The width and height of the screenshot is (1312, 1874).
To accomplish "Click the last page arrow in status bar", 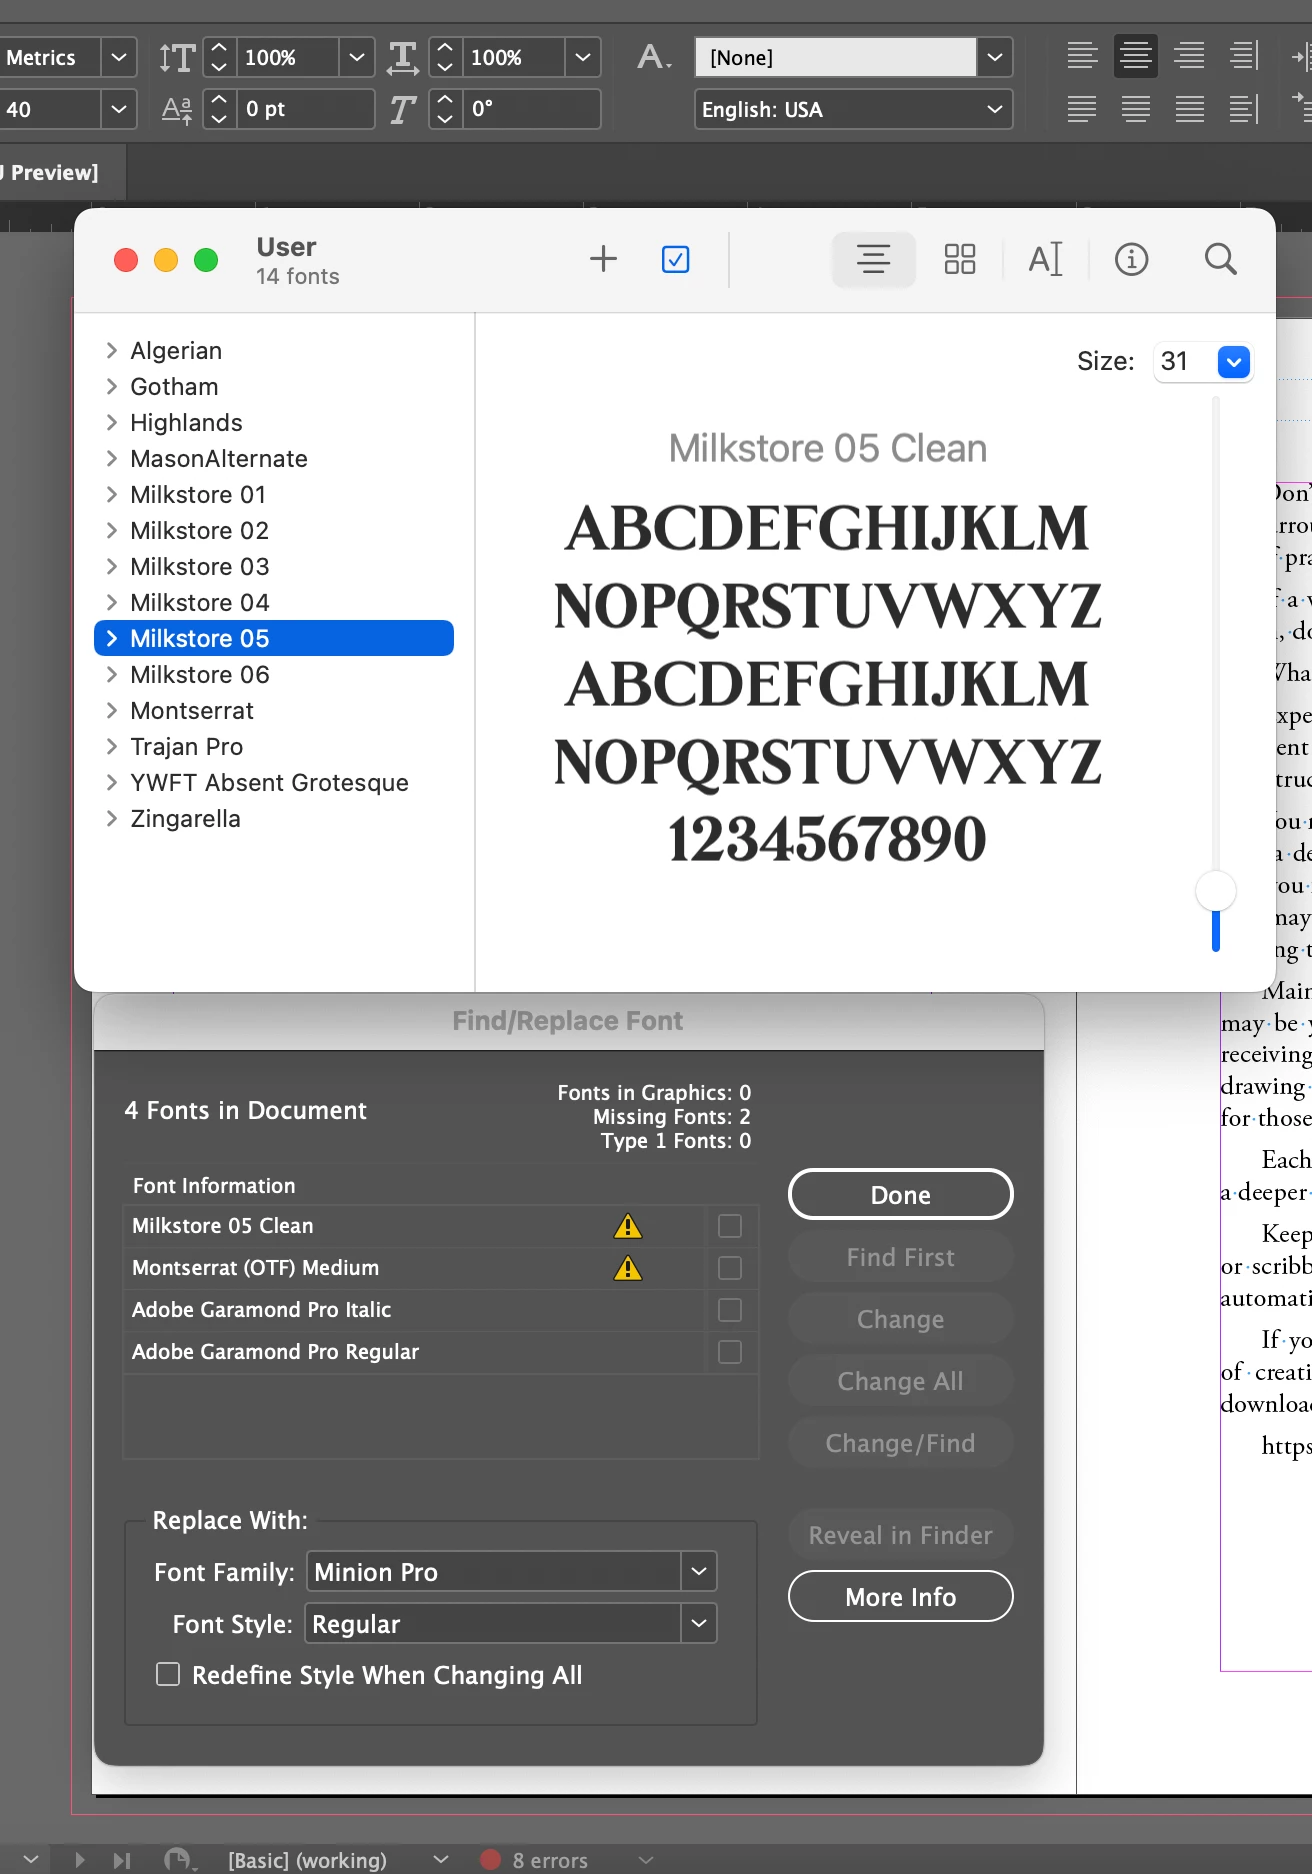I will click(122, 1860).
